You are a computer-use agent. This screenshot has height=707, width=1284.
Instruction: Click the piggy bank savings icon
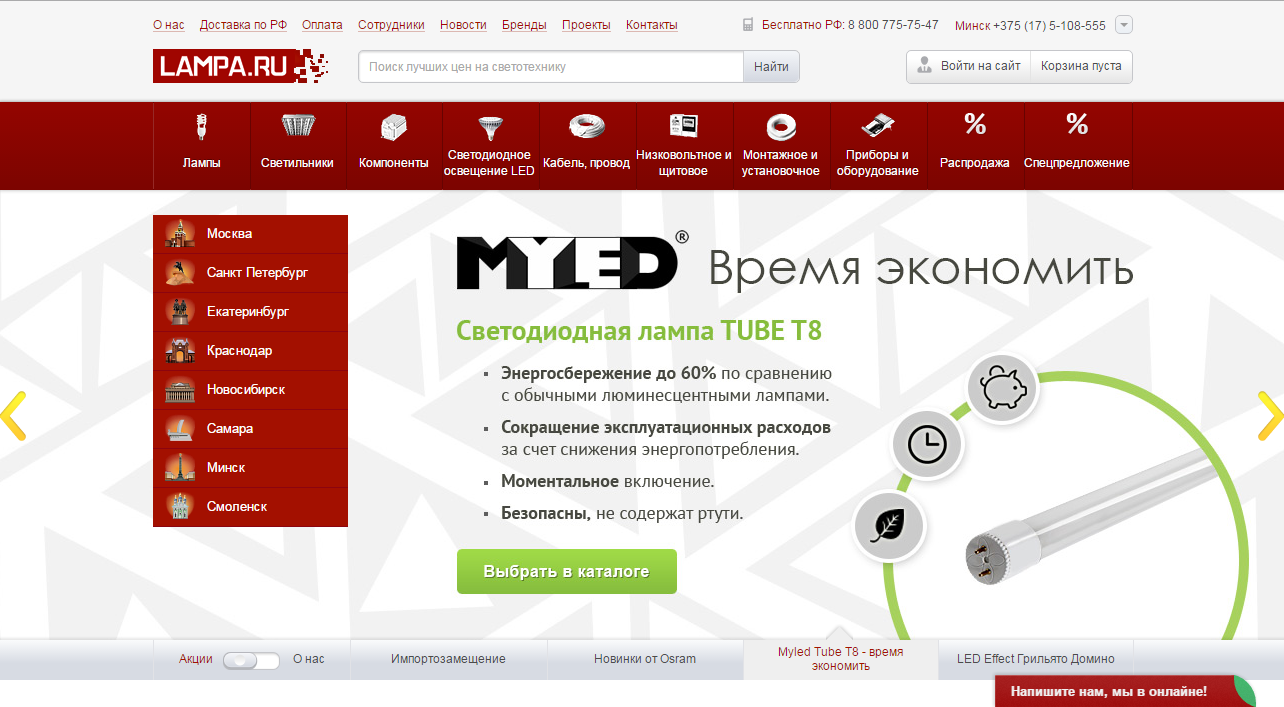coord(1003,389)
